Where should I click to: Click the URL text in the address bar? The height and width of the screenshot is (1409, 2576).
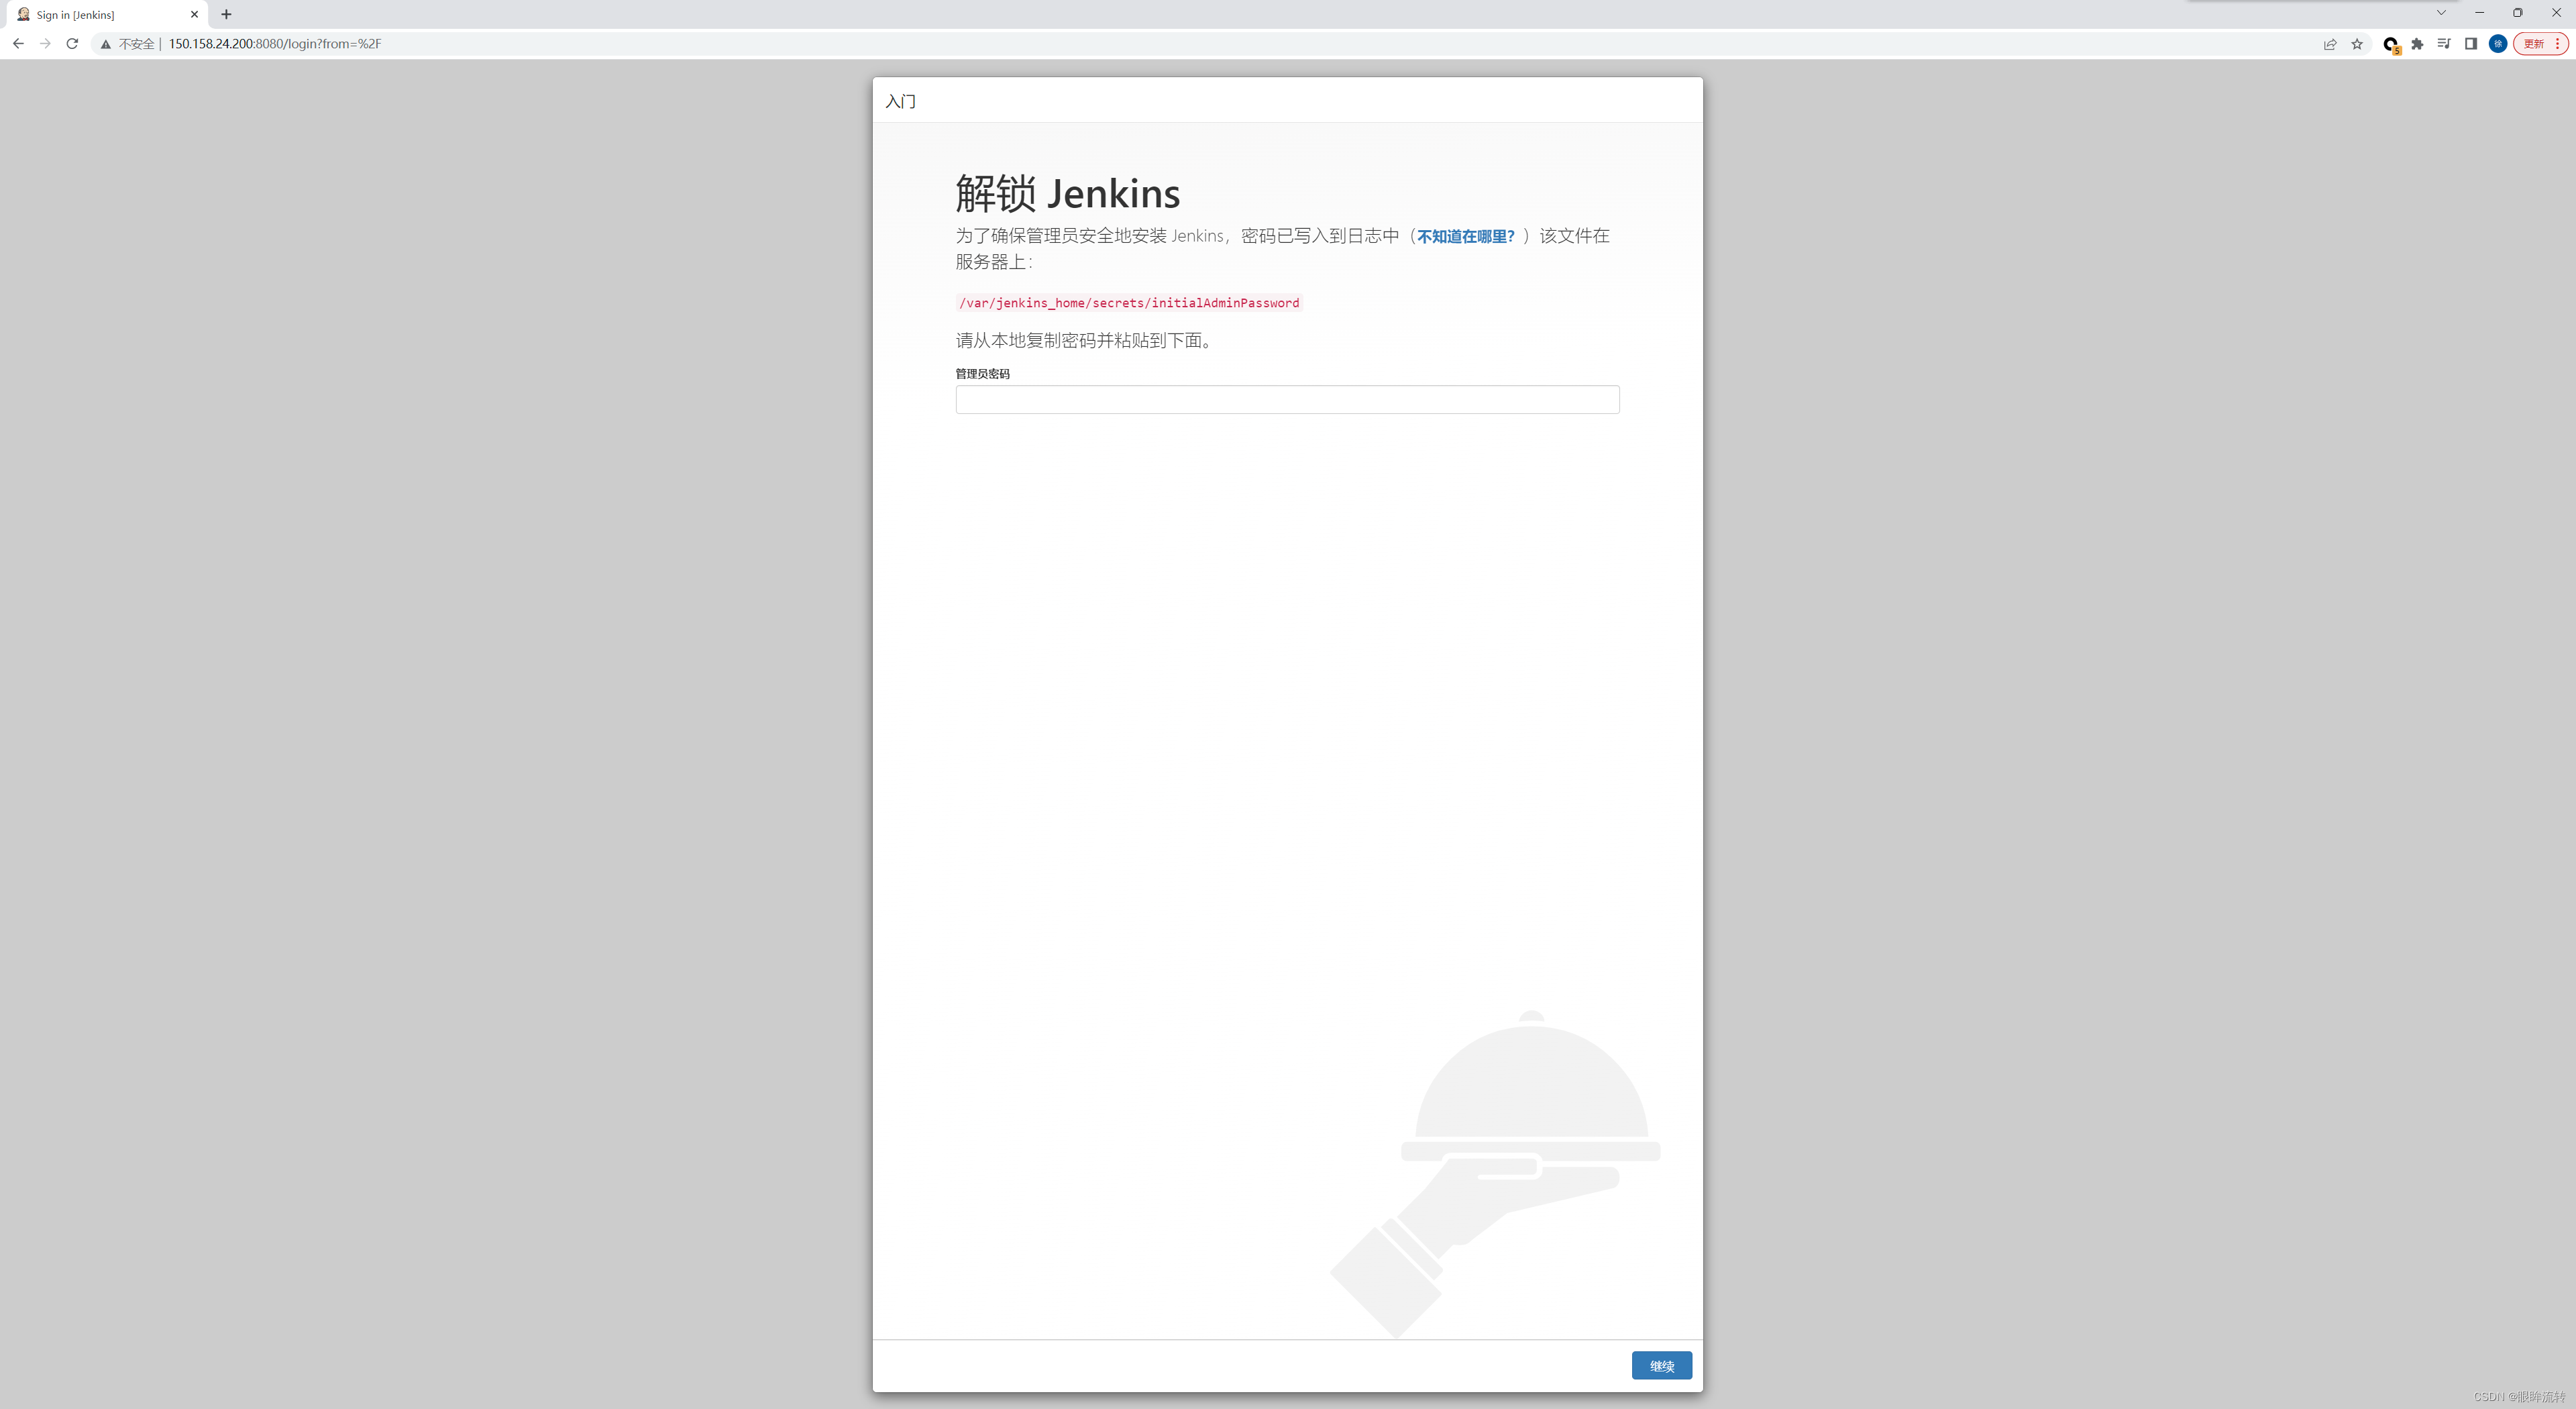tap(275, 44)
